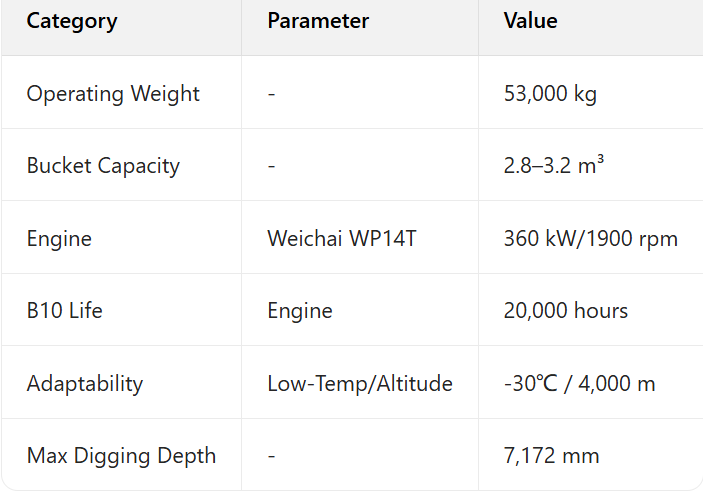Select the -30℃ / 4,000 m value
Image resolution: width=703 pixels, height=491 pixels.
[x=580, y=384]
